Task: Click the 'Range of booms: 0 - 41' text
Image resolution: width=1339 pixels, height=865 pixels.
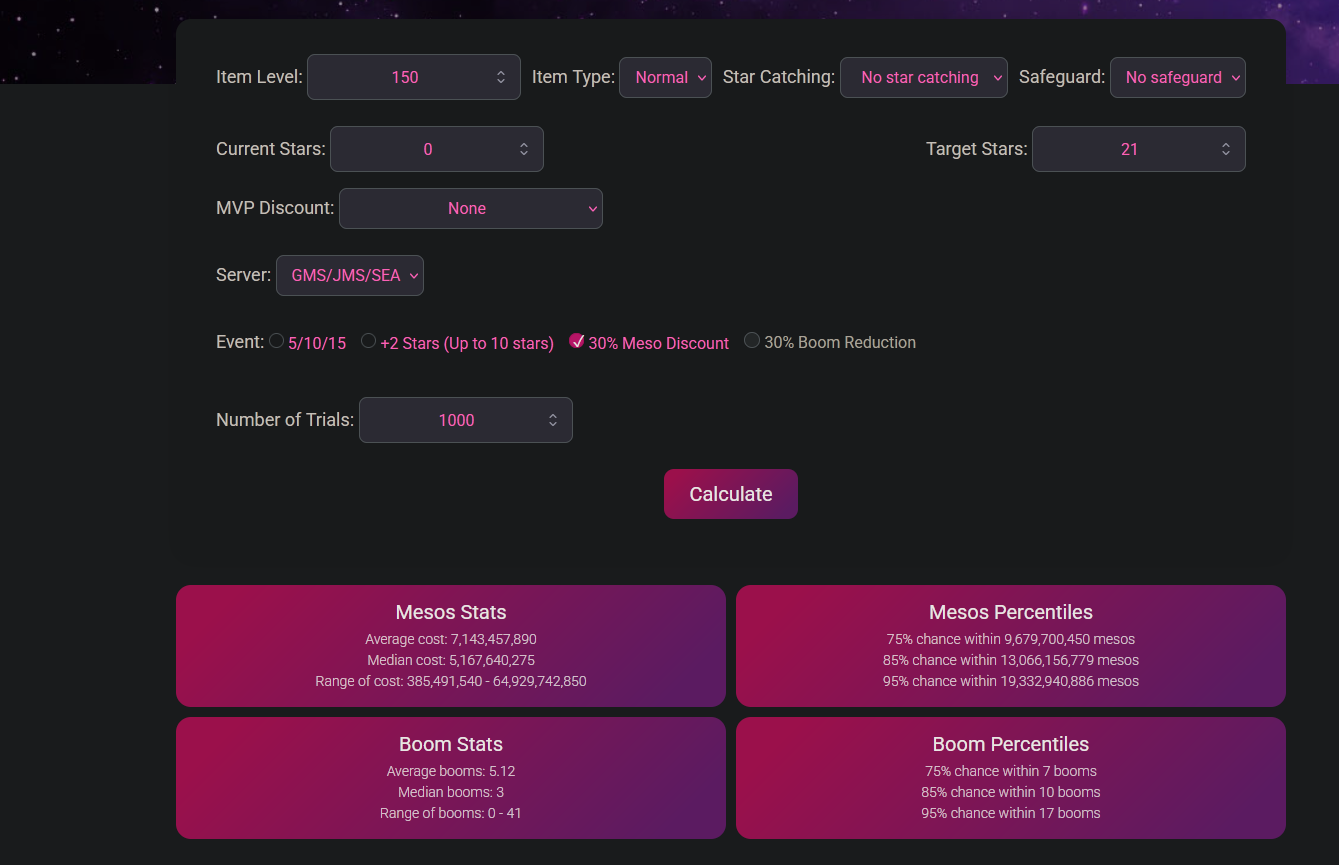Action: pyautogui.click(x=451, y=813)
